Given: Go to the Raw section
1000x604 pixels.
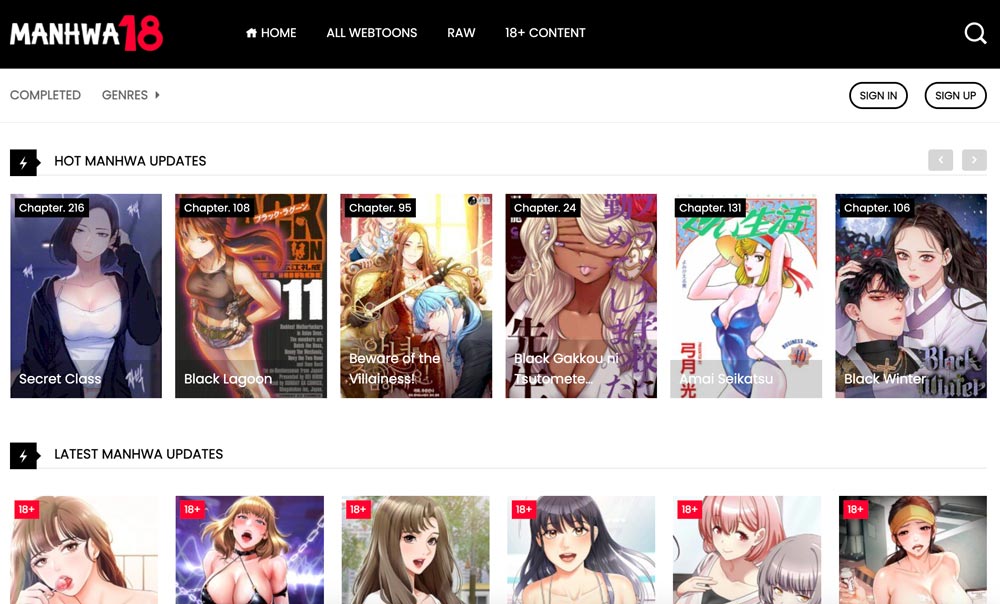Looking at the screenshot, I should (x=461, y=33).
